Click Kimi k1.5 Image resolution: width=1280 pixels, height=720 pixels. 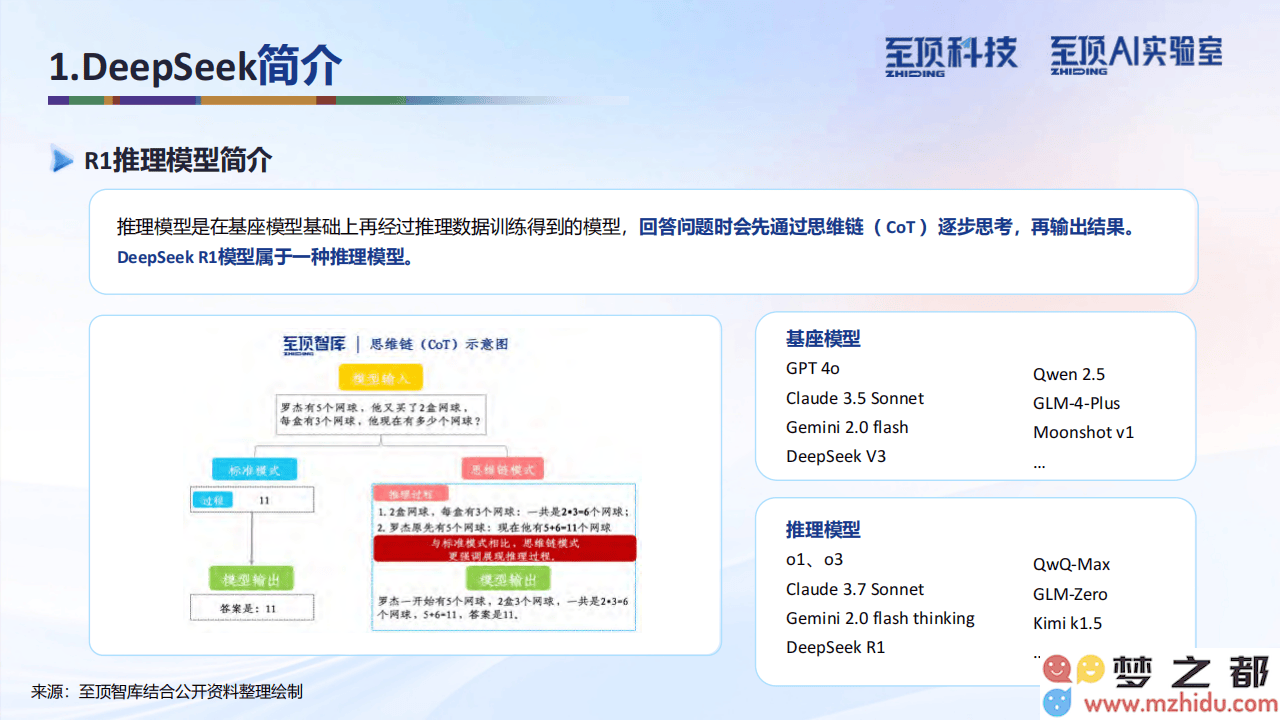click(x=1068, y=623)
